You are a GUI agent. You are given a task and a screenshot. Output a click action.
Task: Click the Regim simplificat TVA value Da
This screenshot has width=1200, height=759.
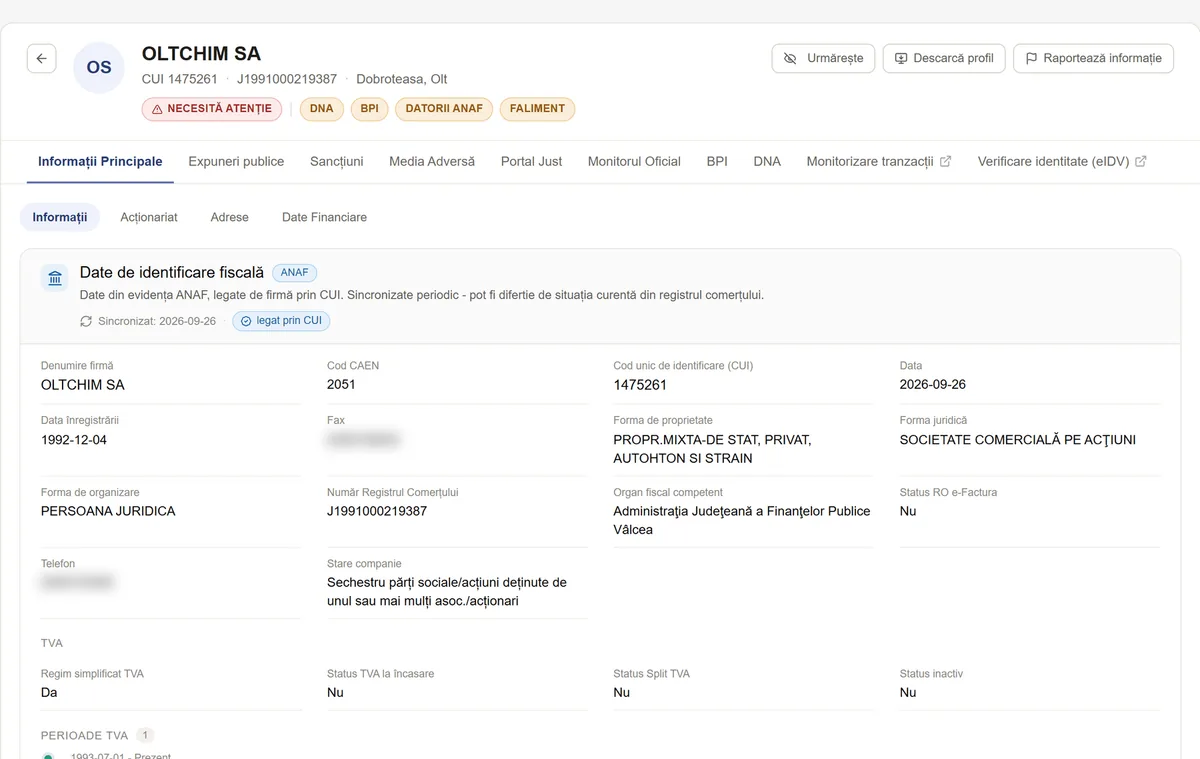pyautogui.click(x=49, y=693)
